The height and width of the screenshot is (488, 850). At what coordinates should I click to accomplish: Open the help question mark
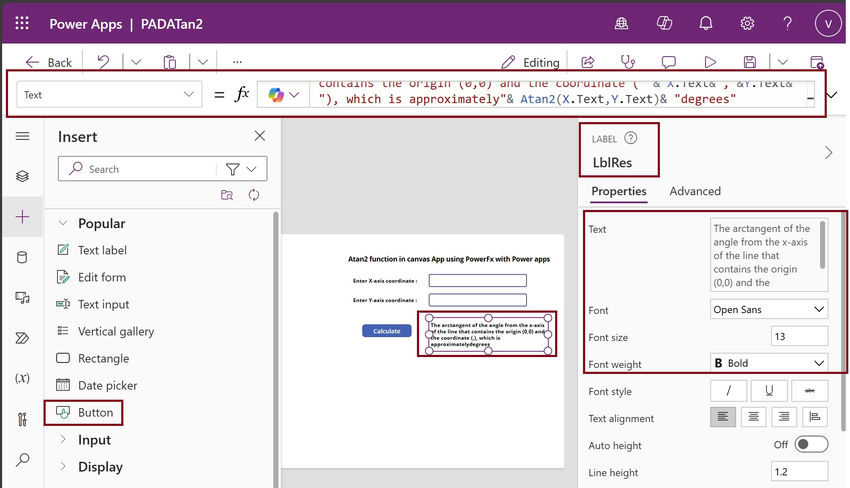click(787, 23)
